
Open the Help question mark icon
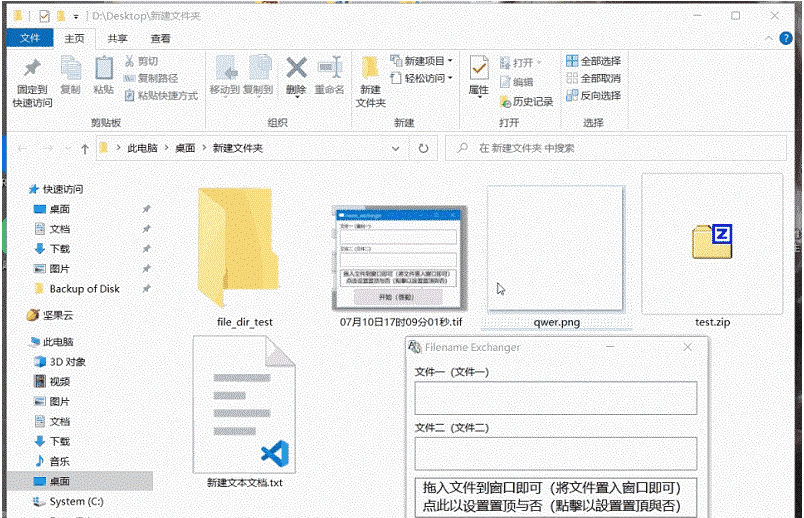pos(786,38)
